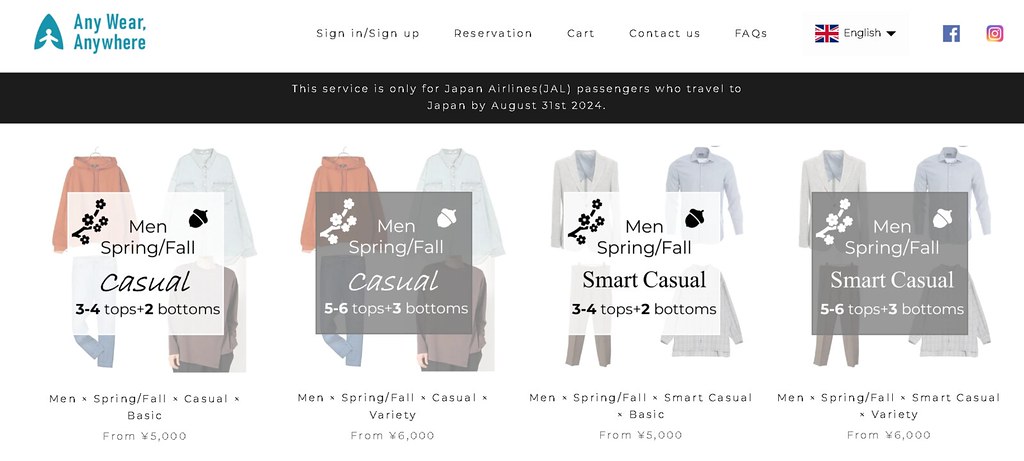Click the UK flag icon
1024x461 pixels.
(x=827, y=33)
